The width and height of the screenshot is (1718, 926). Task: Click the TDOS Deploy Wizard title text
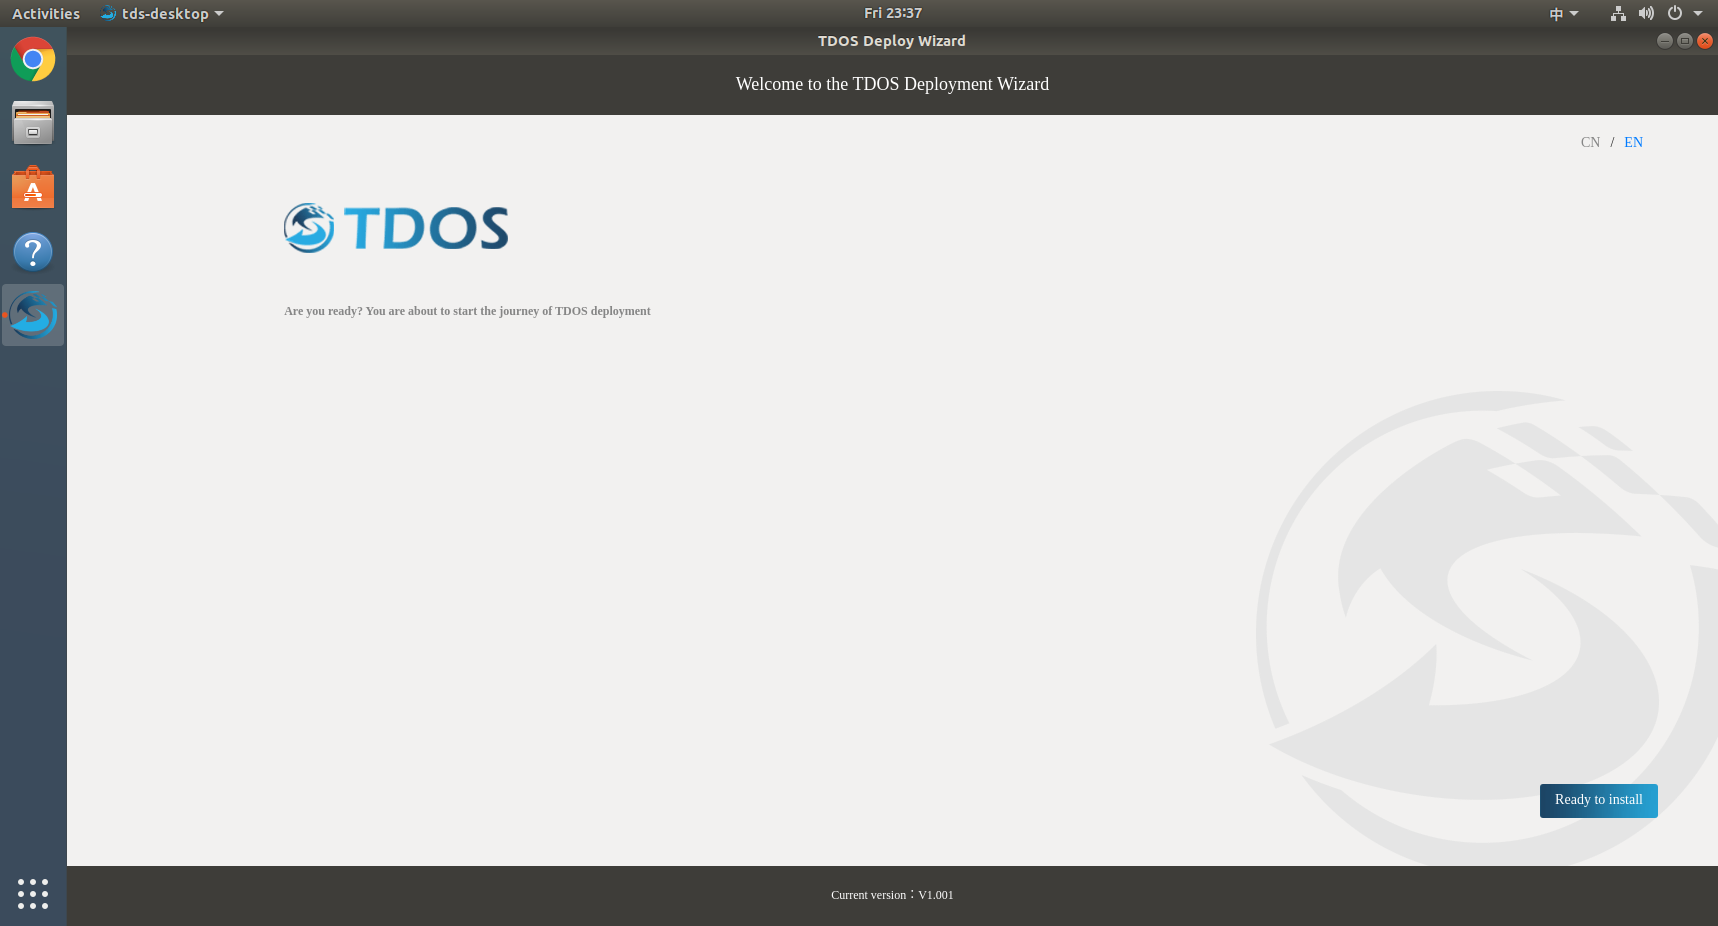pyautogui.click(x=892, y=41)
